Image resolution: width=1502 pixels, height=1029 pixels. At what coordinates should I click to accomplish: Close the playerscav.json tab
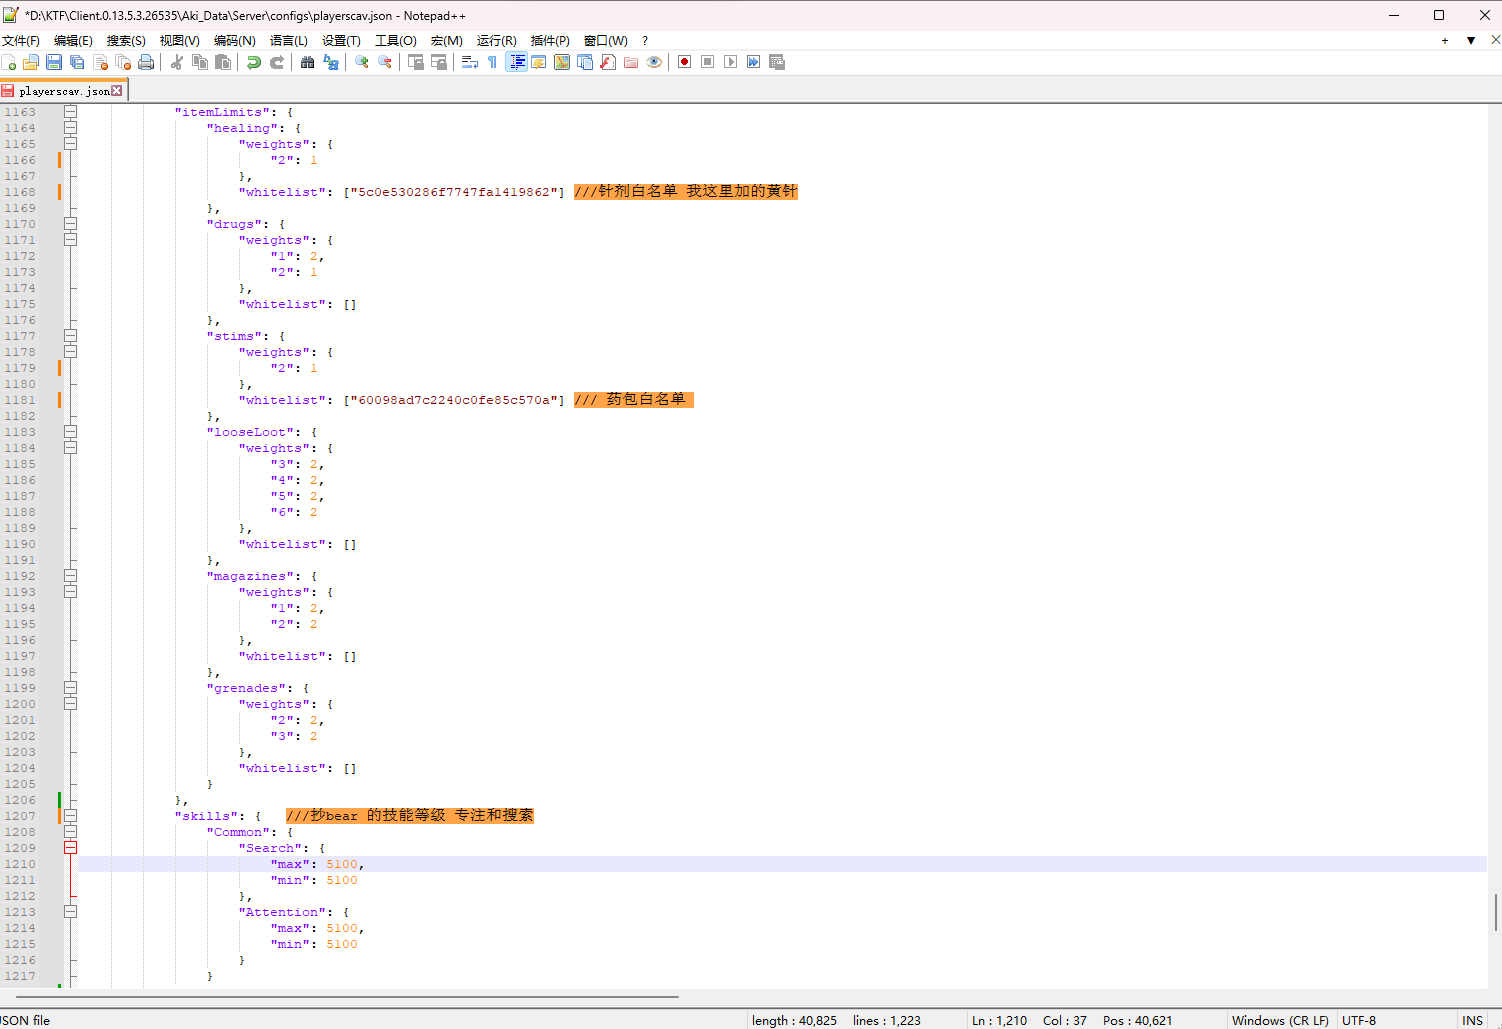click(117, 91)
